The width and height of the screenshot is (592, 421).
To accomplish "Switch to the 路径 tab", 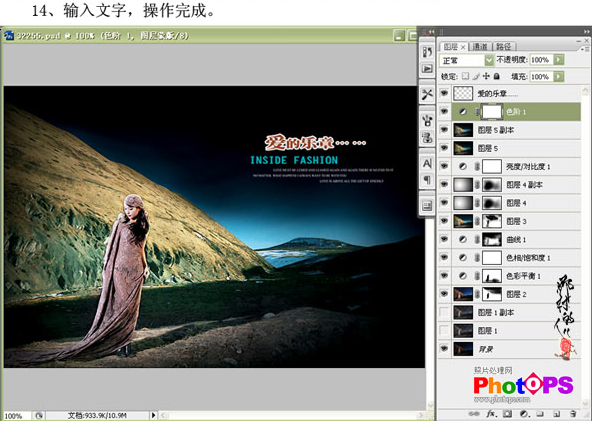I will [504, 46].
